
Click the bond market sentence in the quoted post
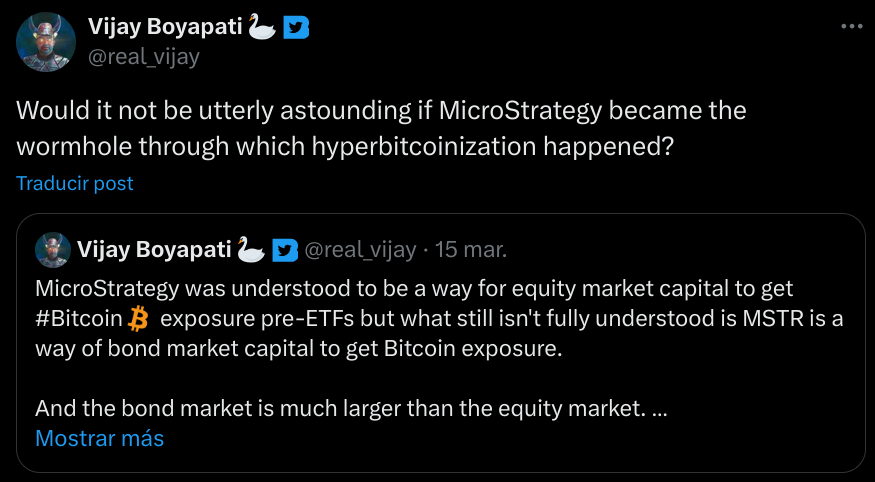click(x=335, y=408)
